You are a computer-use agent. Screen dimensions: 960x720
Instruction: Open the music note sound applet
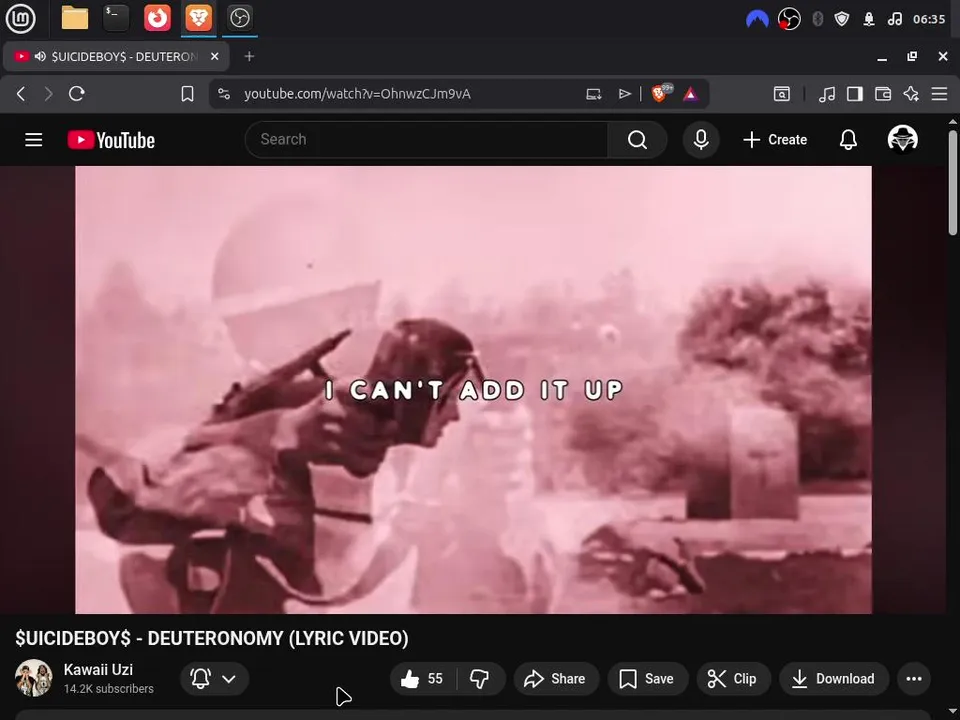894,19
